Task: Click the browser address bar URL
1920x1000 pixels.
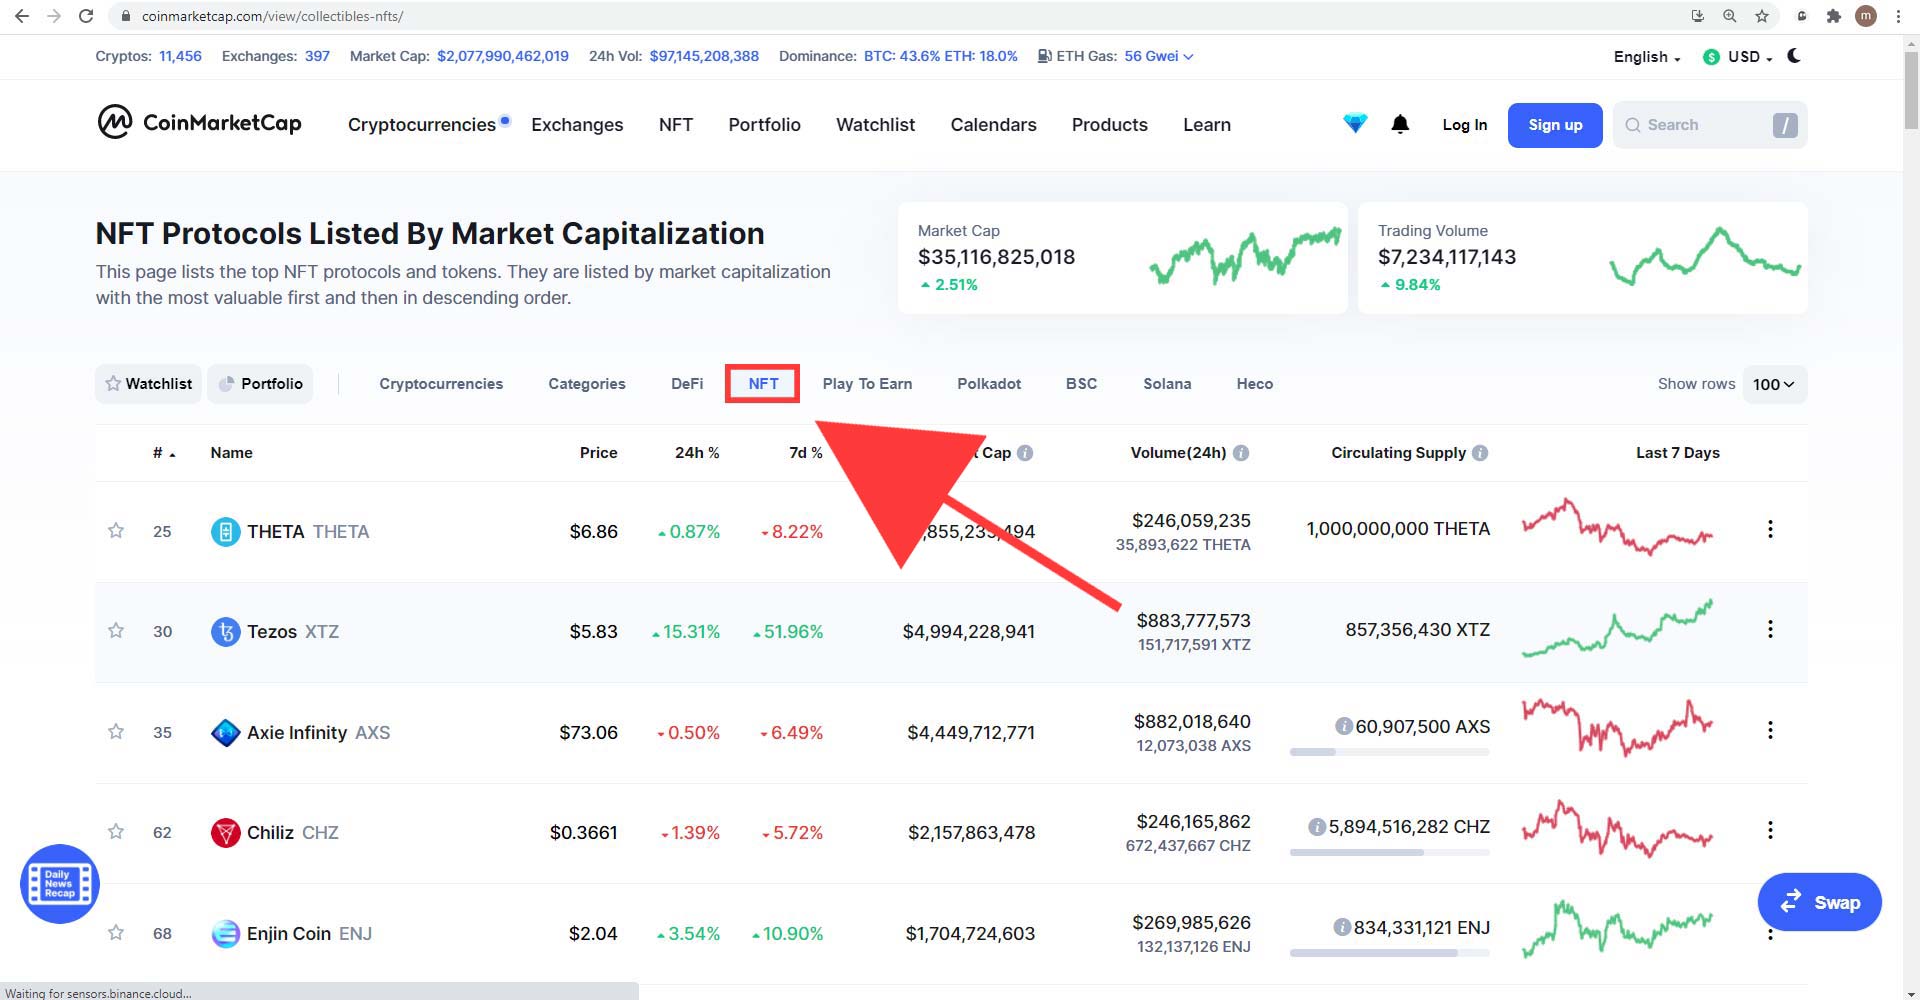Action: click(x=272, y=16)
